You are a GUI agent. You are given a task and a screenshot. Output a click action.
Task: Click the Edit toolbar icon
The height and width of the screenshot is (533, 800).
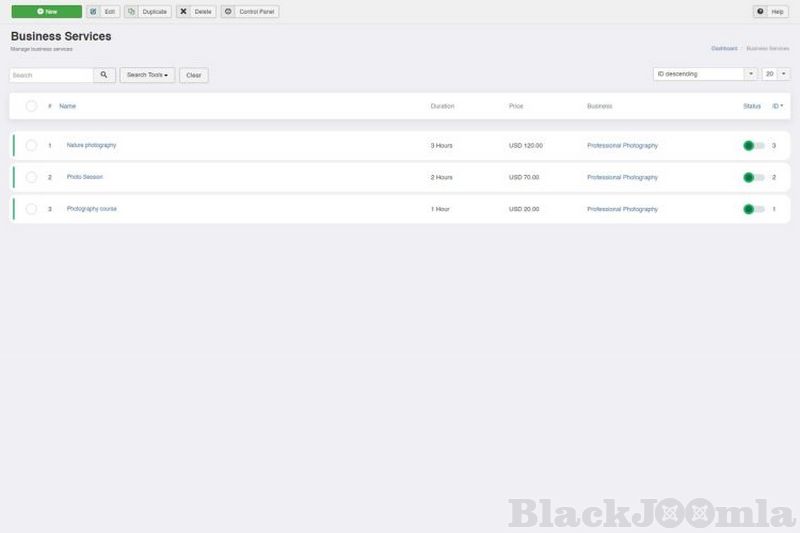pyautogui.click(x=93, y=12)
